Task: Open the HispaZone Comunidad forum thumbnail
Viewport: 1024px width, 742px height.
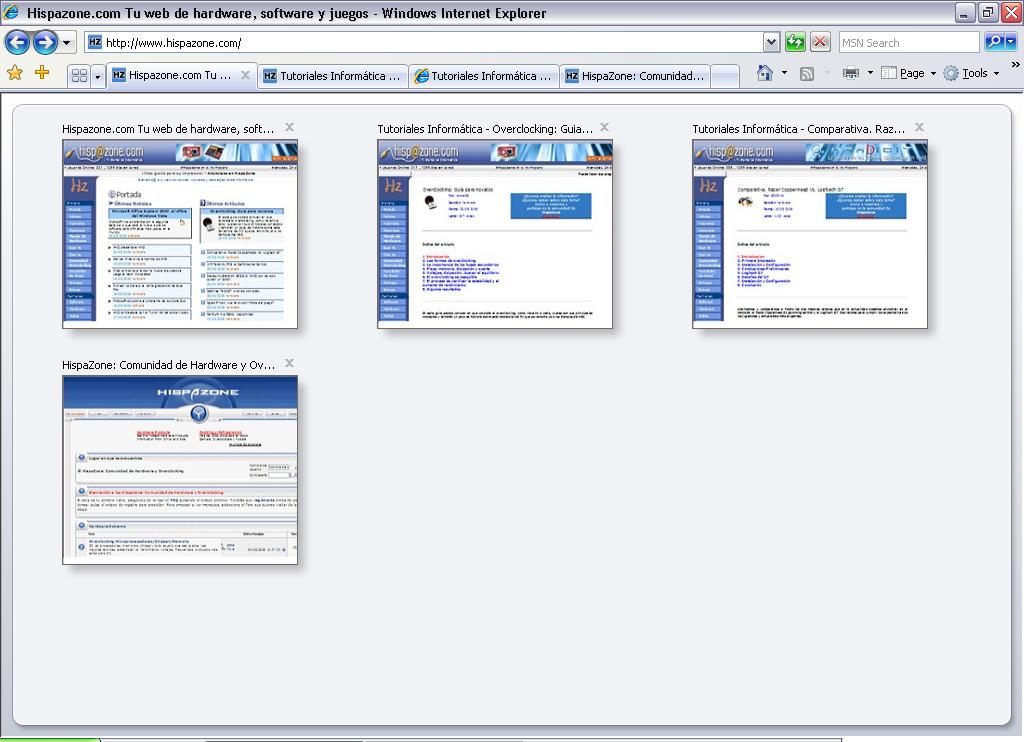Action: [x=180, y=470]
